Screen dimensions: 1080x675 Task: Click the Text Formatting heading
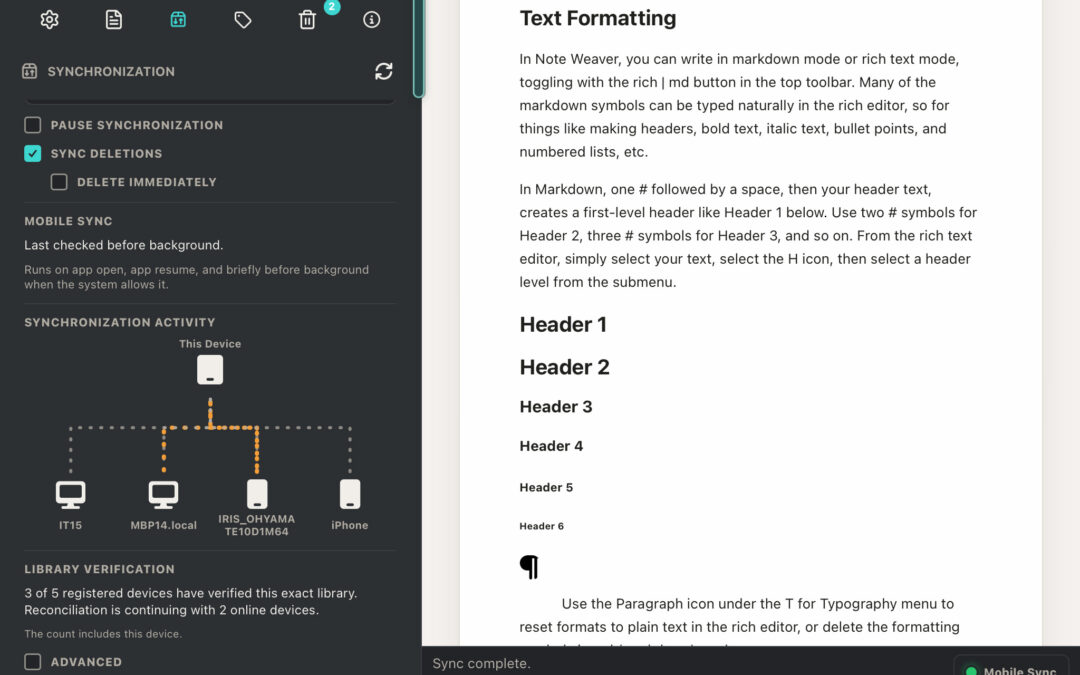[x=598, y=18]
